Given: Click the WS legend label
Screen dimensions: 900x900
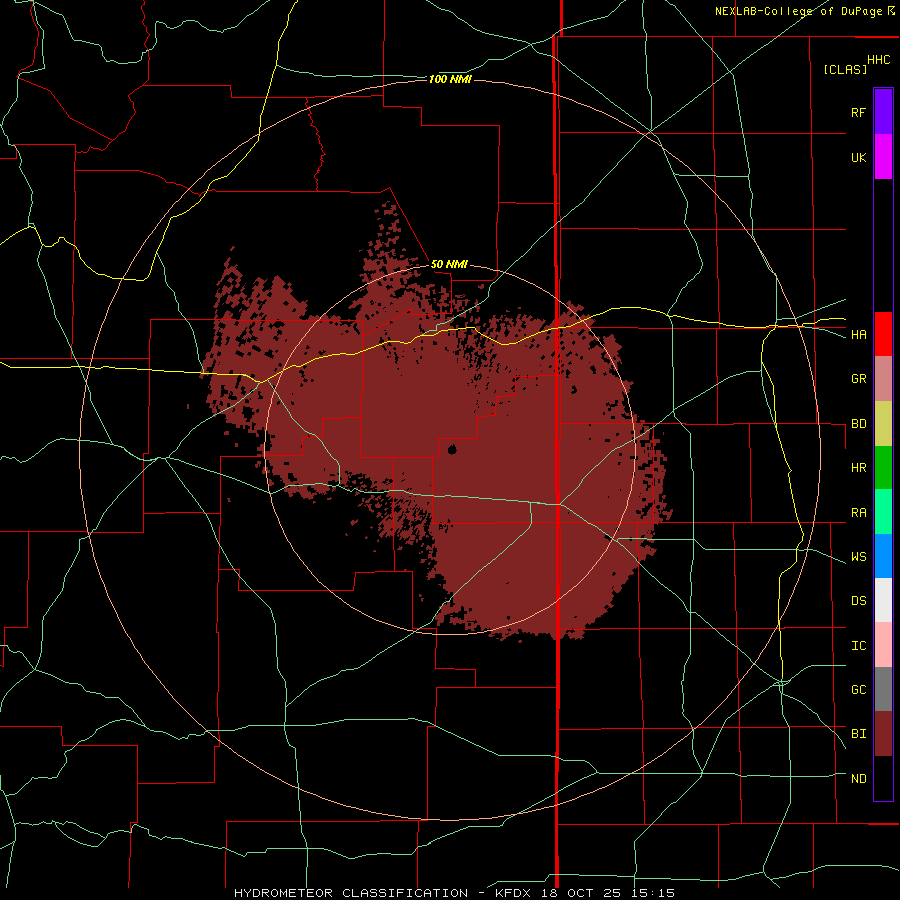Looking at the screenshot, I should pos(858,557).
